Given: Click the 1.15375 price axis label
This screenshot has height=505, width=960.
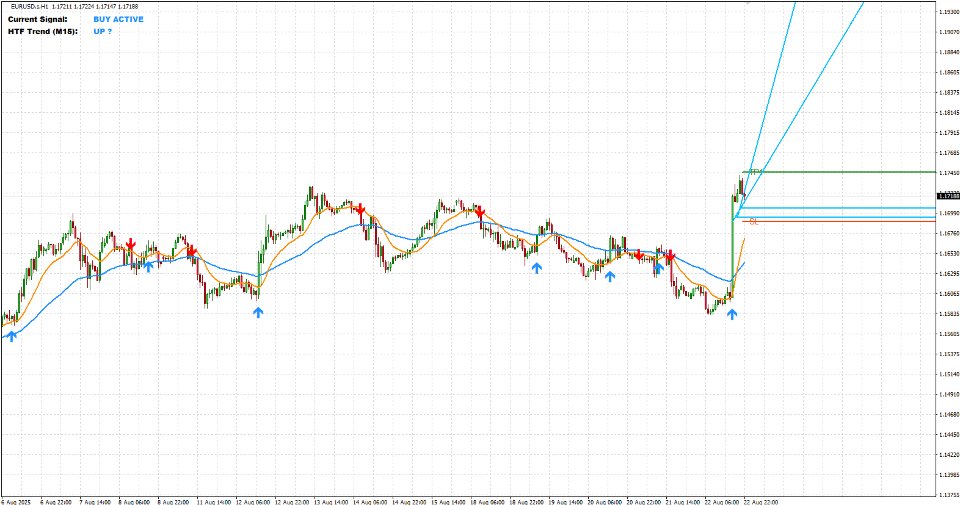Looking at the screenshot, I should (x=948, y=354).
